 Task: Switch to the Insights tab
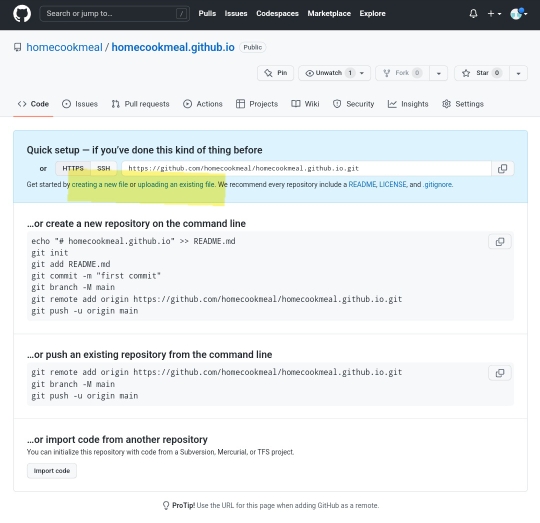click(408, 104)
